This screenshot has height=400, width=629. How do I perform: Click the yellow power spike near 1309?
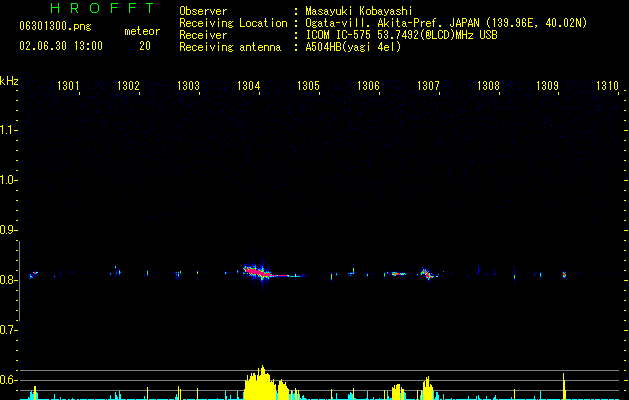tap(564, 386)
